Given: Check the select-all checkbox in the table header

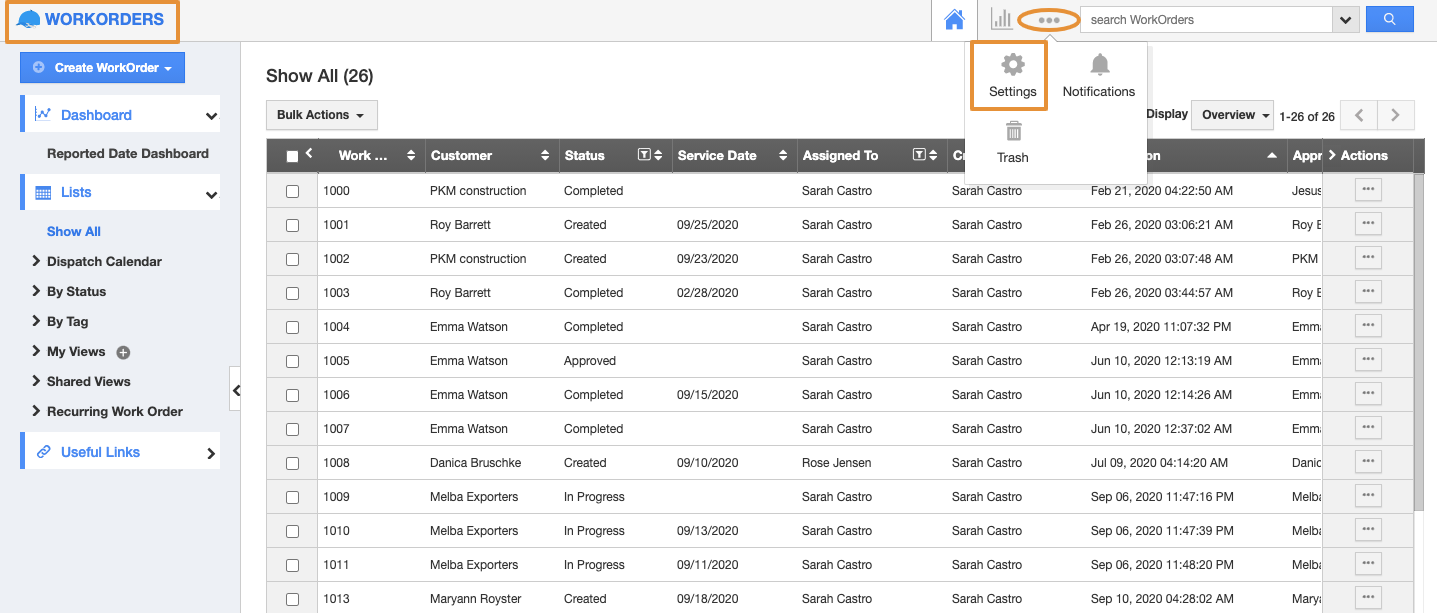Looking at the screenshot, I should coord(292,155).
